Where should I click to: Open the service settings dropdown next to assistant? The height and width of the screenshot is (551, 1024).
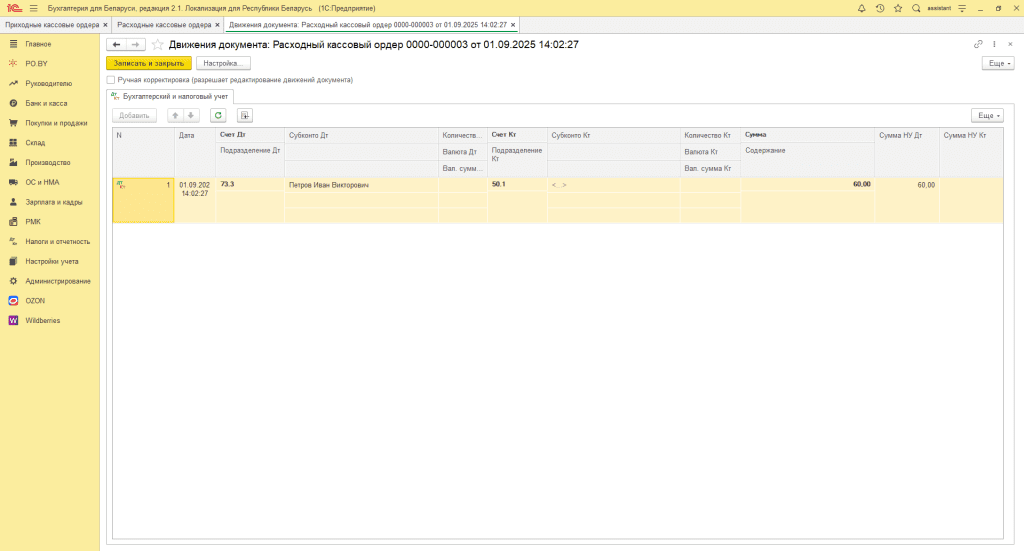[x=961, y=8]
